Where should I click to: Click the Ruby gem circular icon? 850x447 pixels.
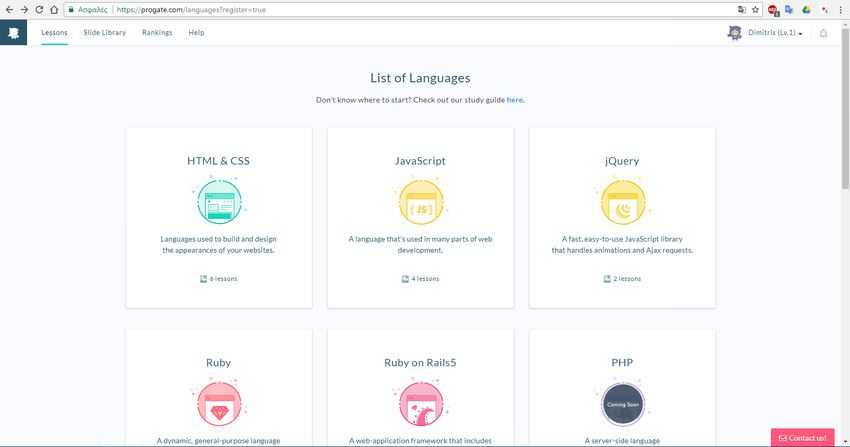coord(219,404)
